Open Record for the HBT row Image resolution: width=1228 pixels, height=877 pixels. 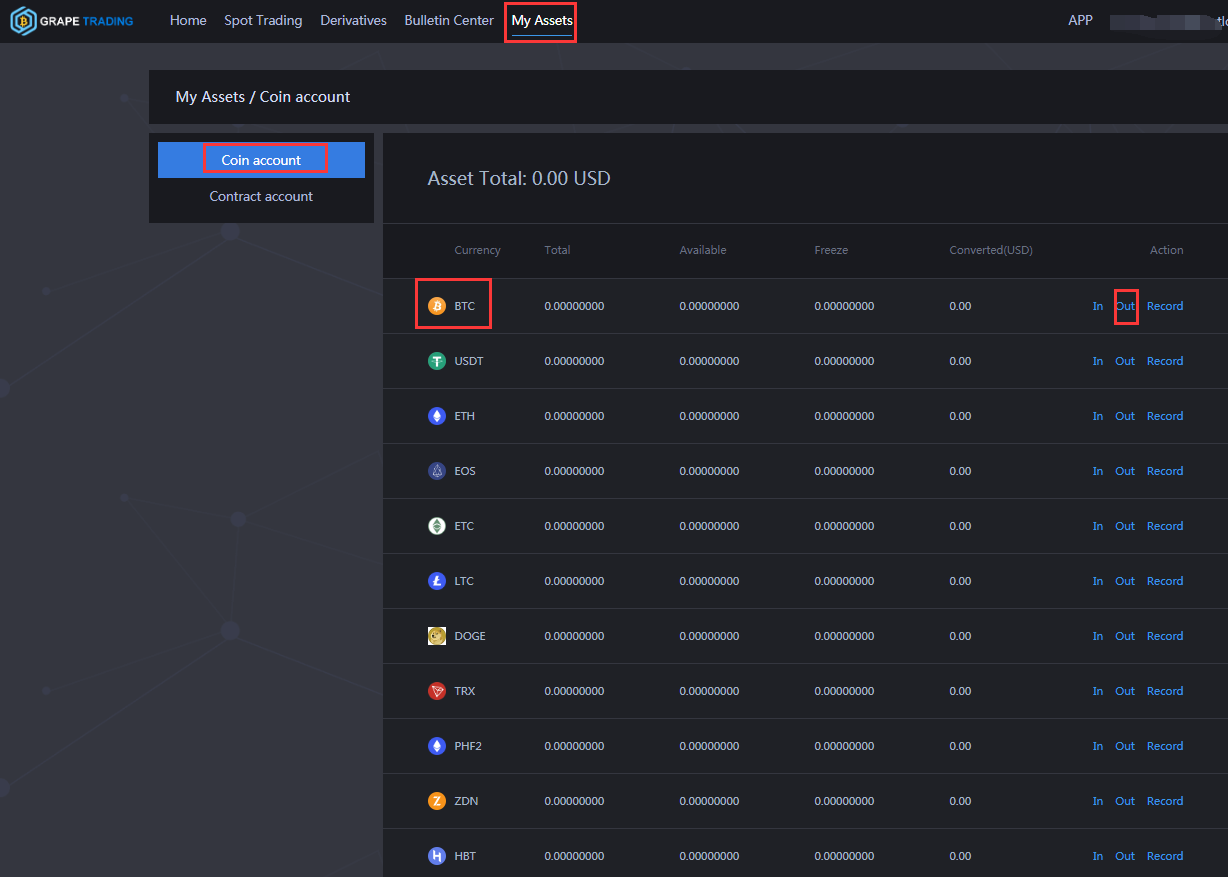tap(1165, 856)
